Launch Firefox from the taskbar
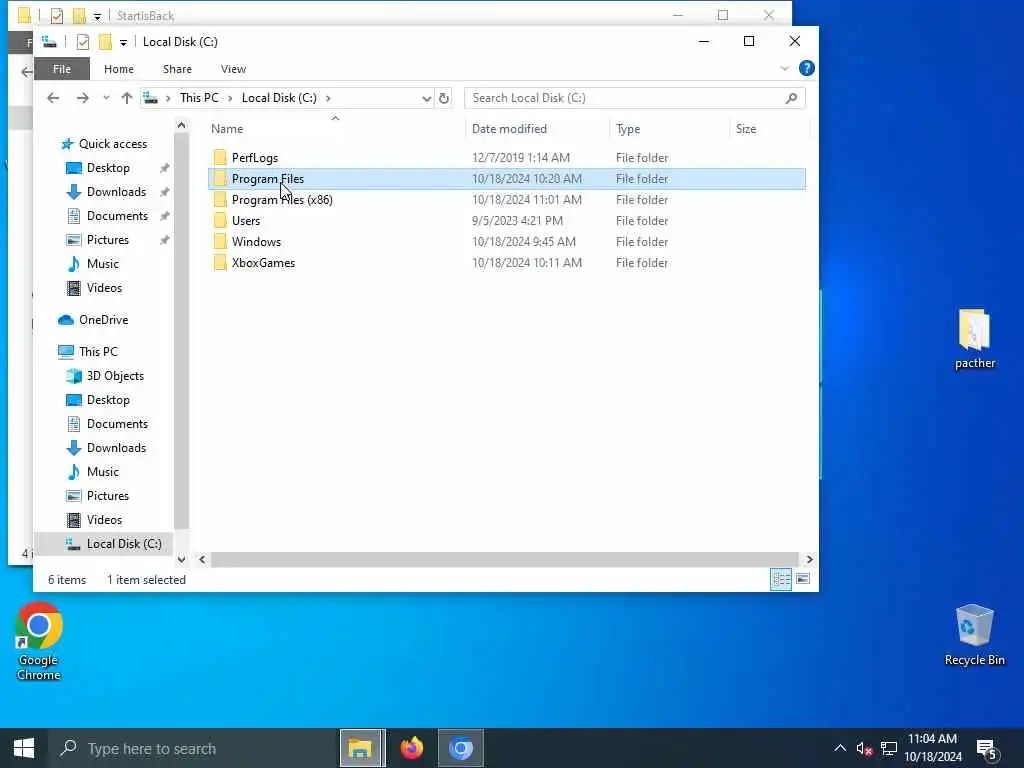 click(411, 748)
